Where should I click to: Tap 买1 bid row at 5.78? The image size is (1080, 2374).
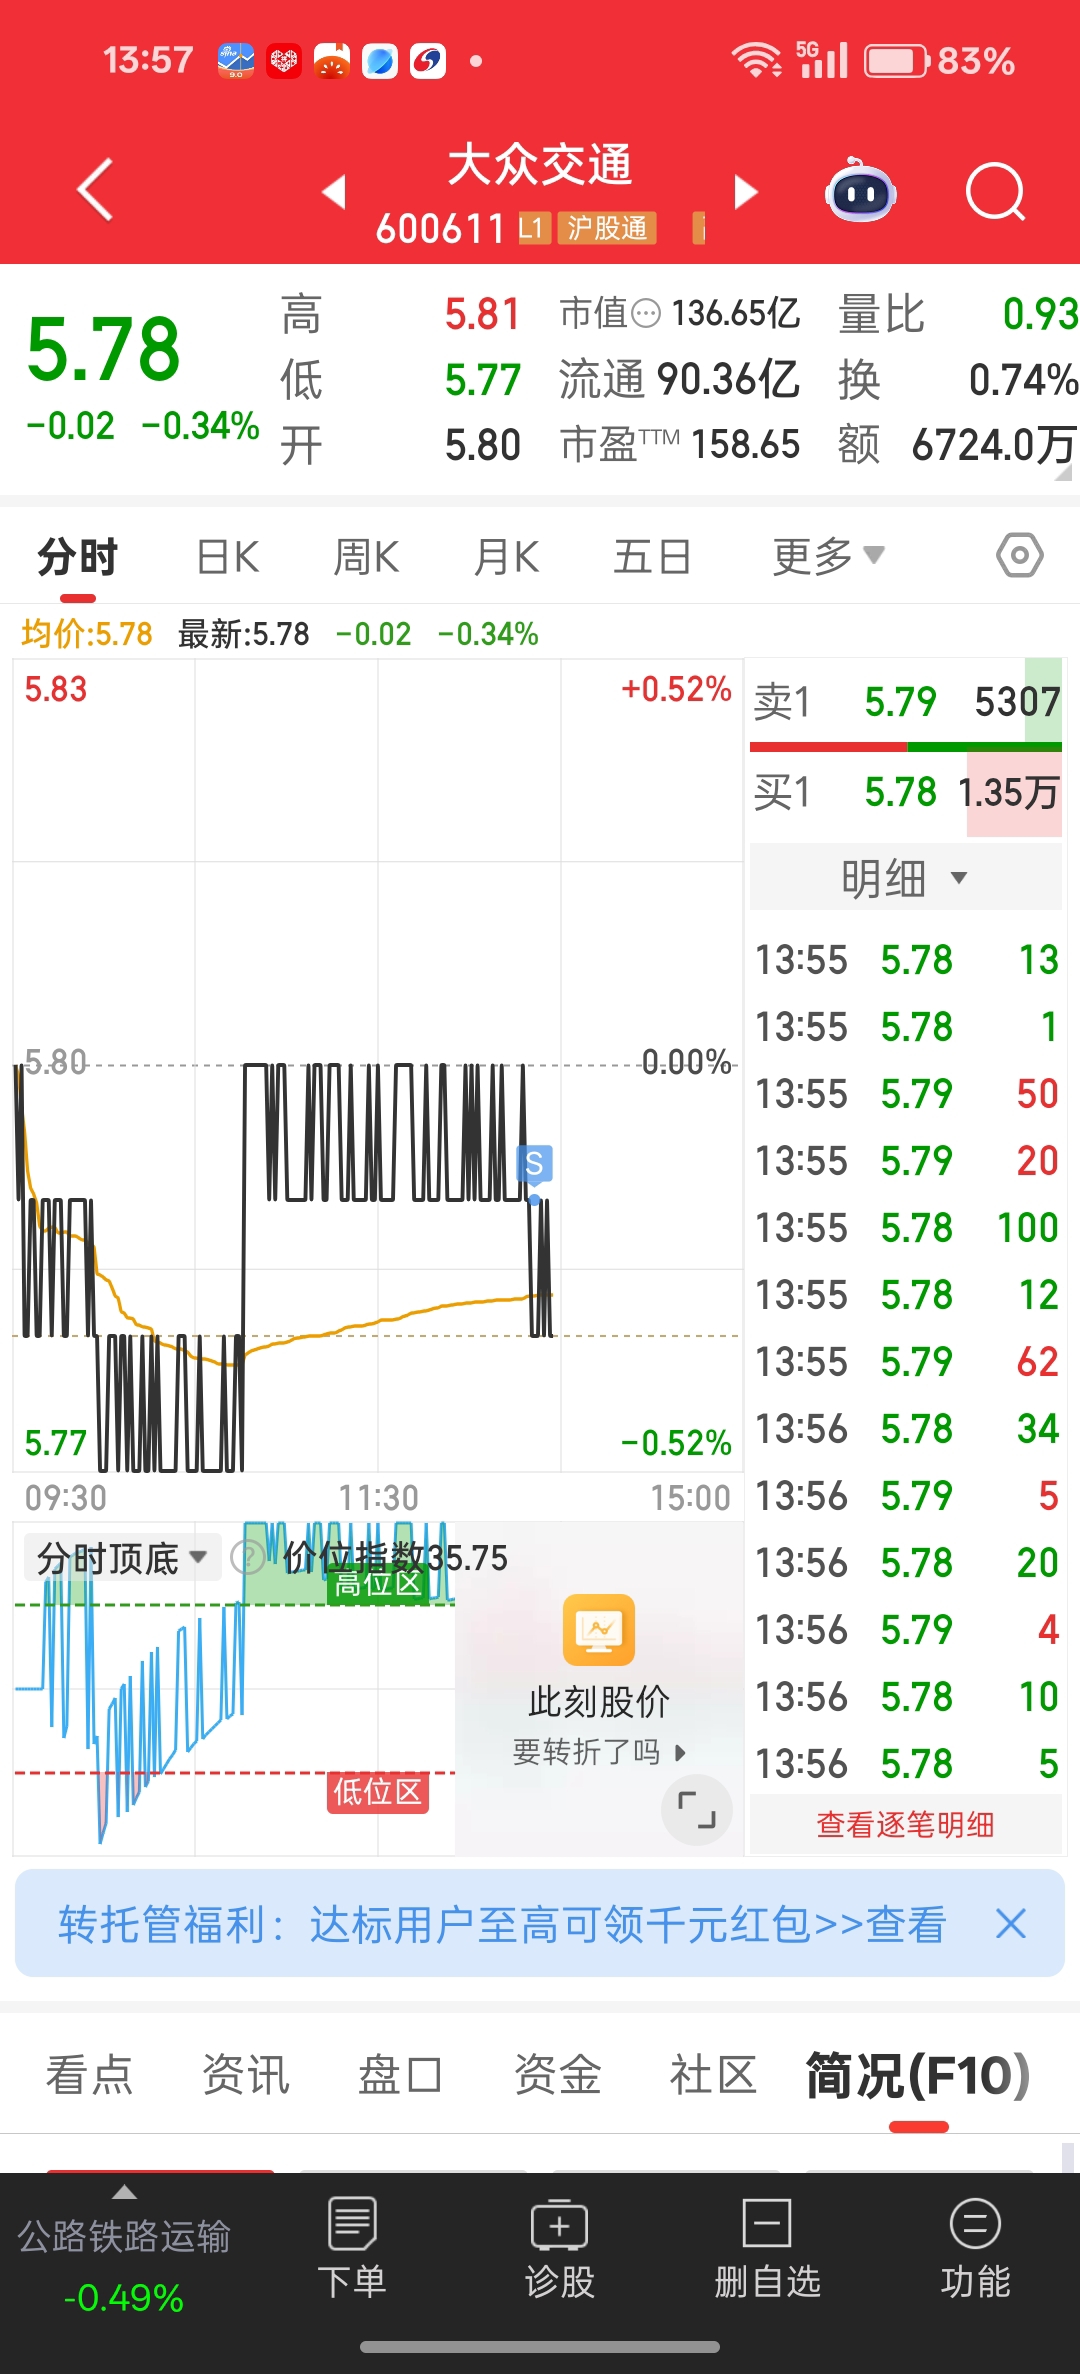(905, 793)
